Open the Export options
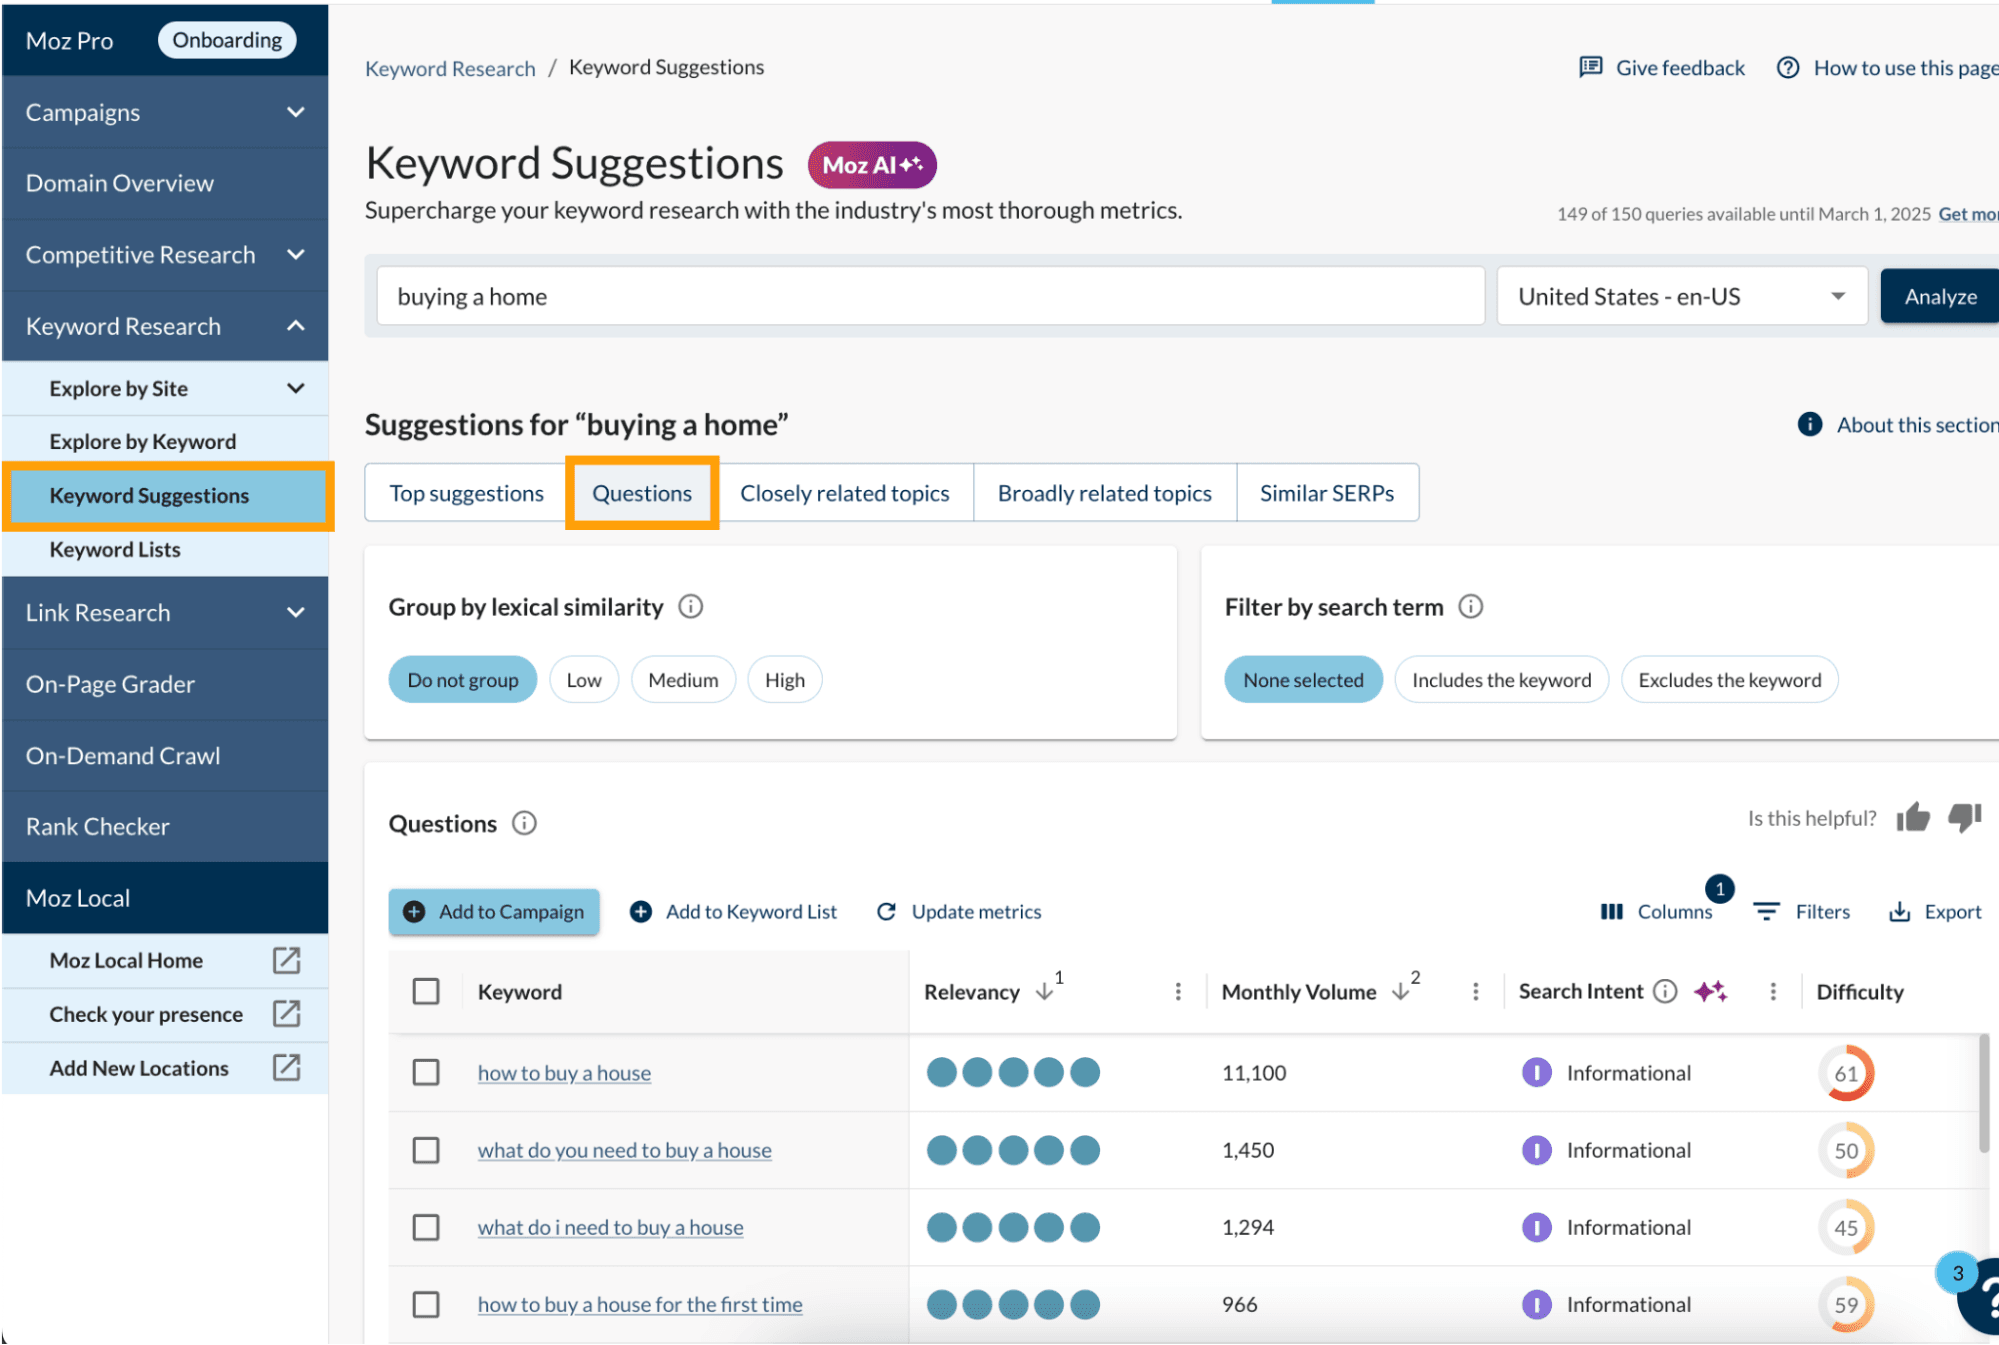The height and width of the screenshot is (1345, 1999). pos(1935,911)
